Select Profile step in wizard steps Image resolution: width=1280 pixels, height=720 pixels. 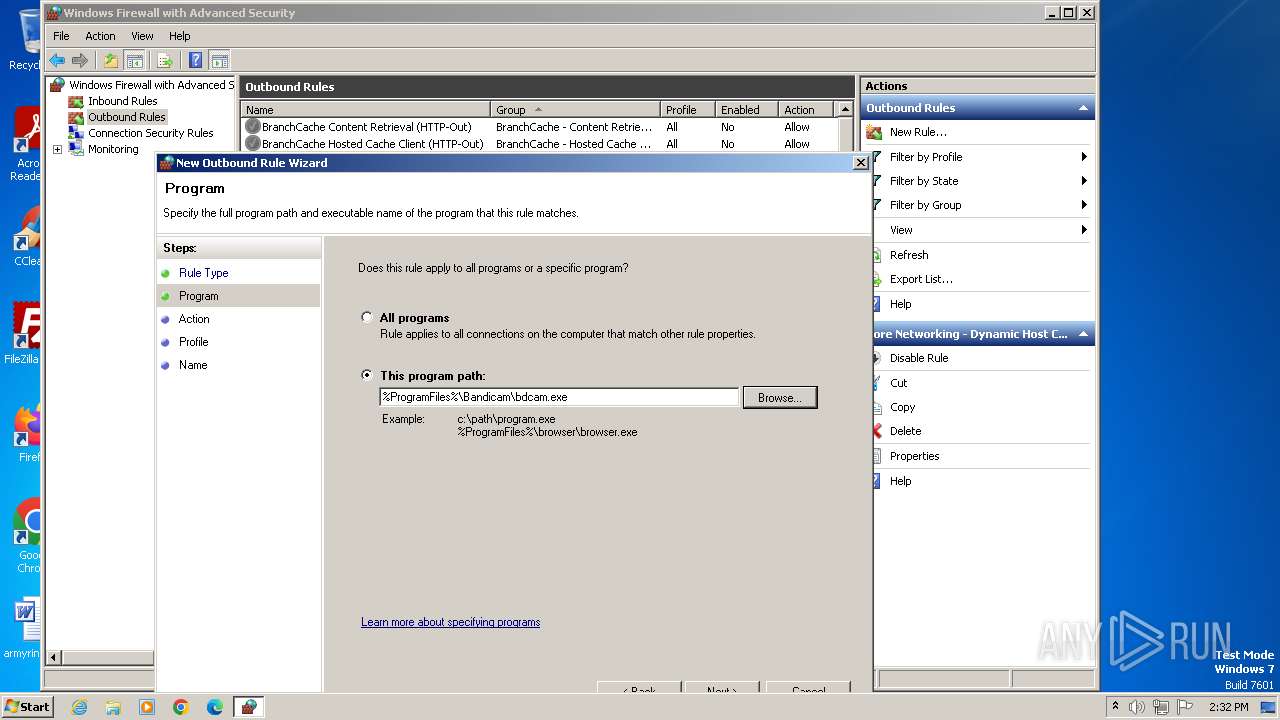193,342
